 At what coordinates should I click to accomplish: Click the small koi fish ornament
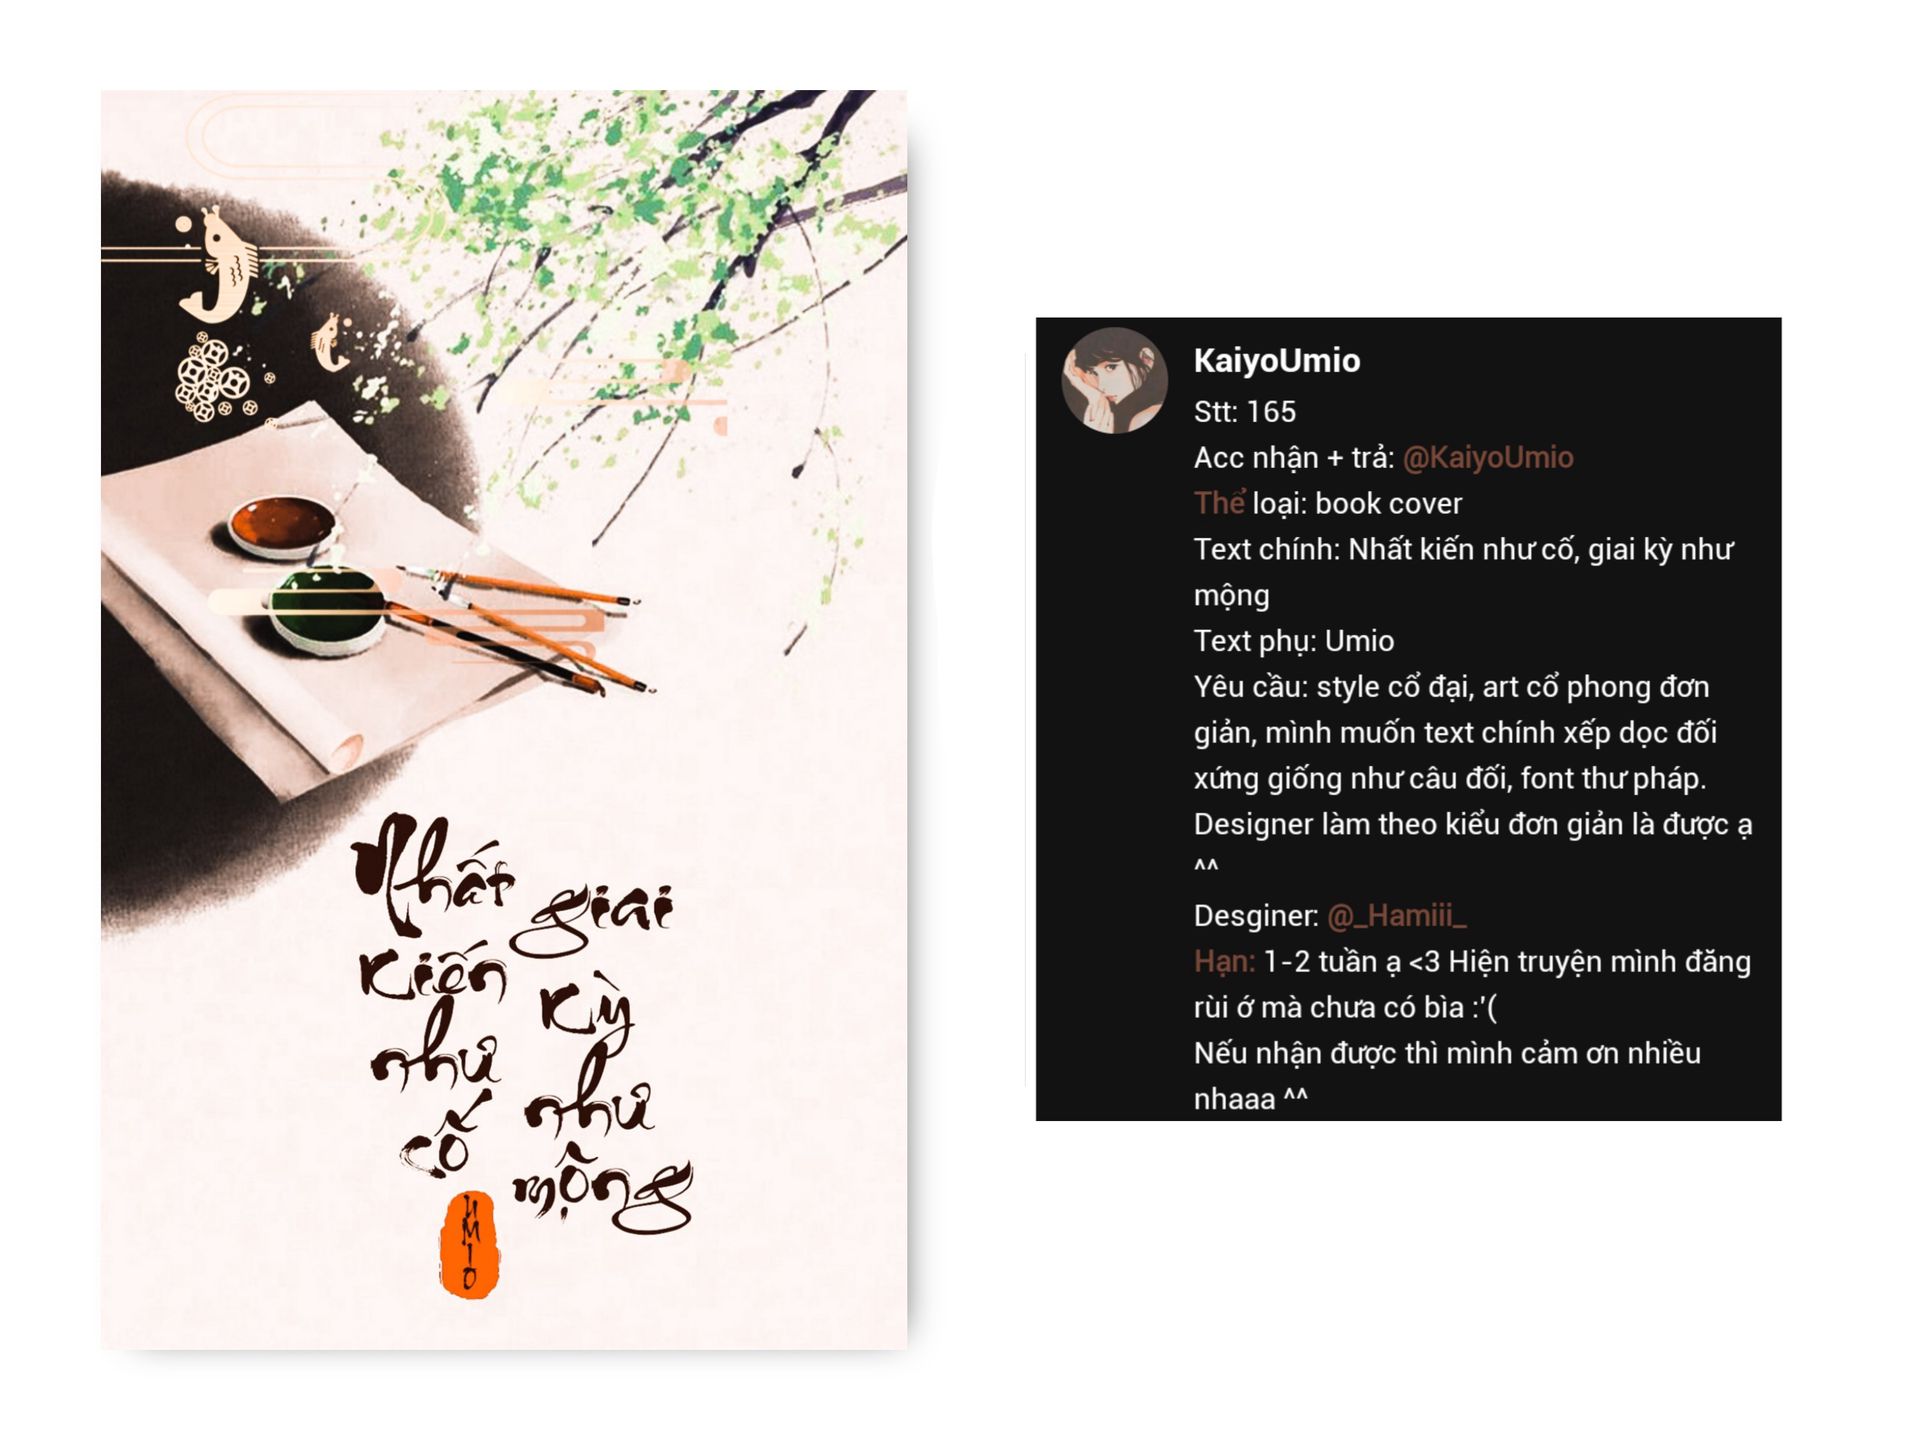click(x=329, y=342)
